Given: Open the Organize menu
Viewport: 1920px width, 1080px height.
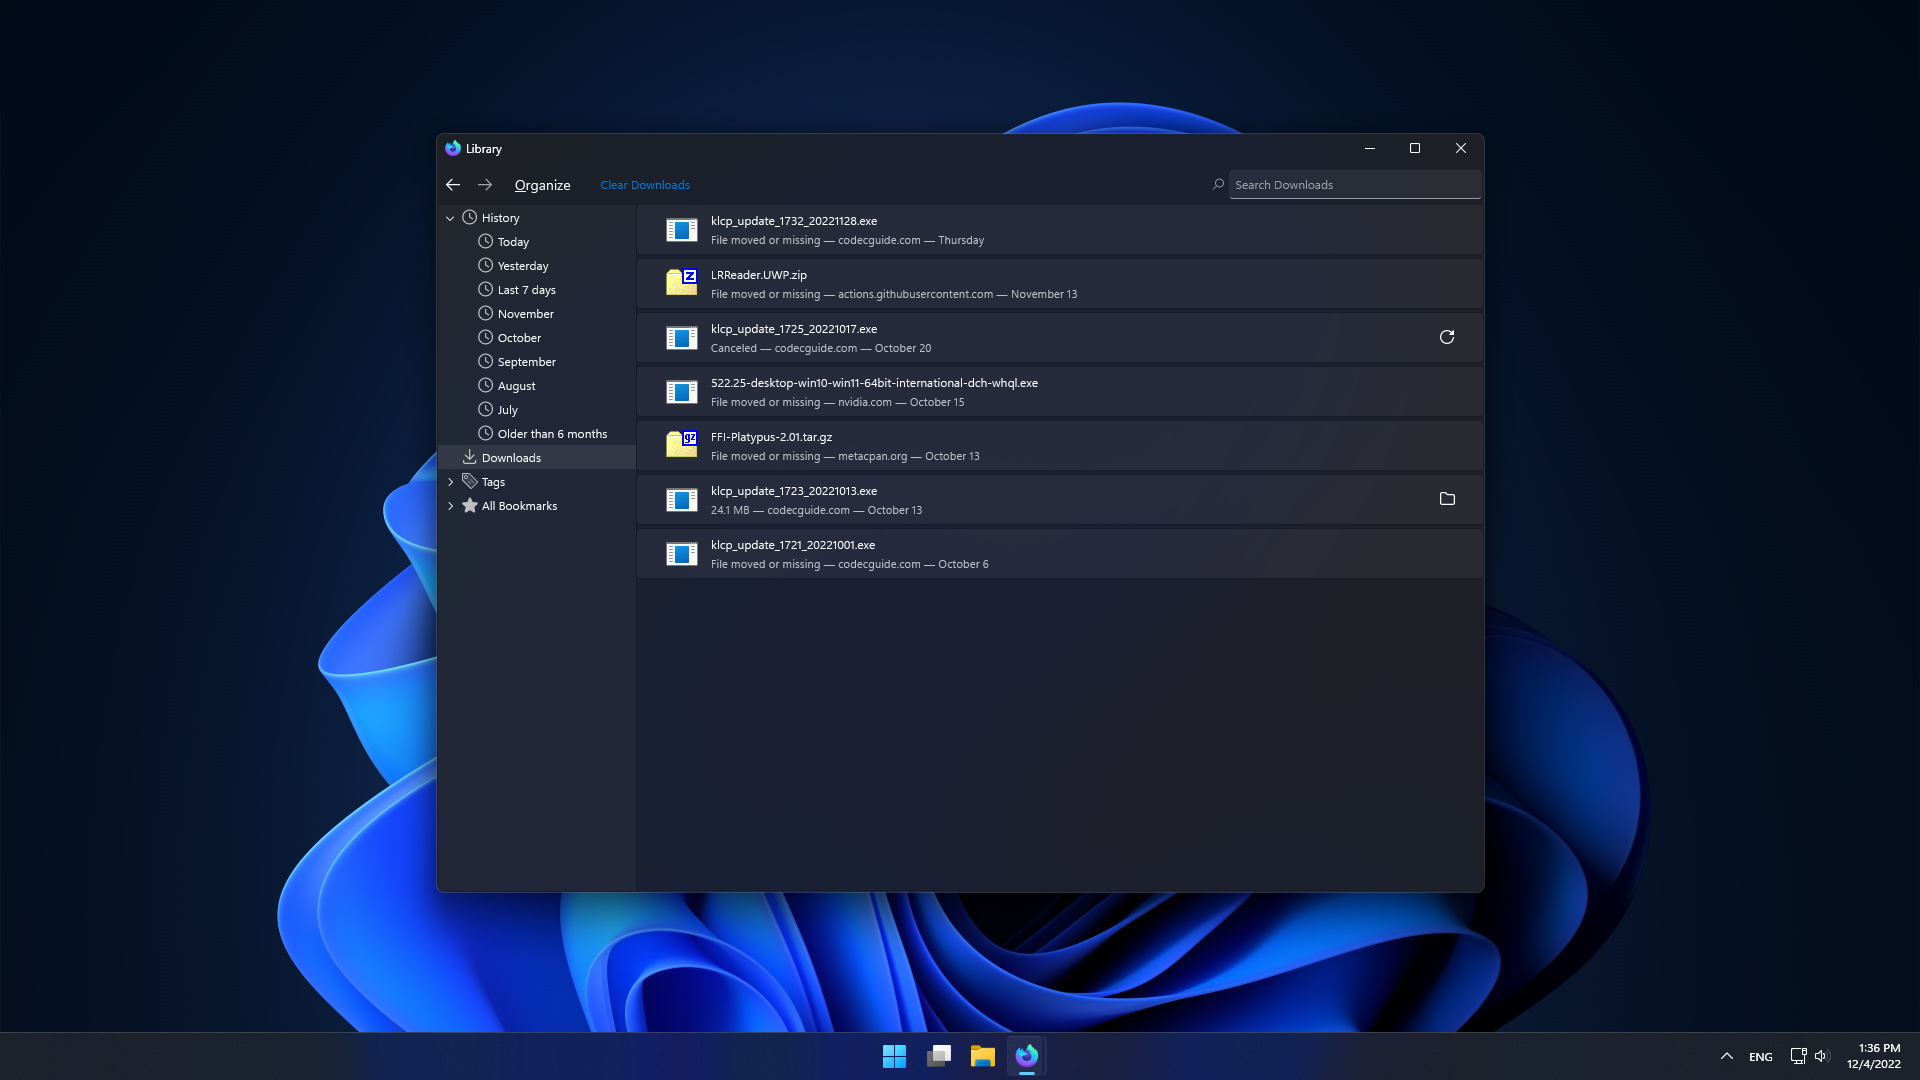Looking at the screenshot, I should click(x=542, y=185).
